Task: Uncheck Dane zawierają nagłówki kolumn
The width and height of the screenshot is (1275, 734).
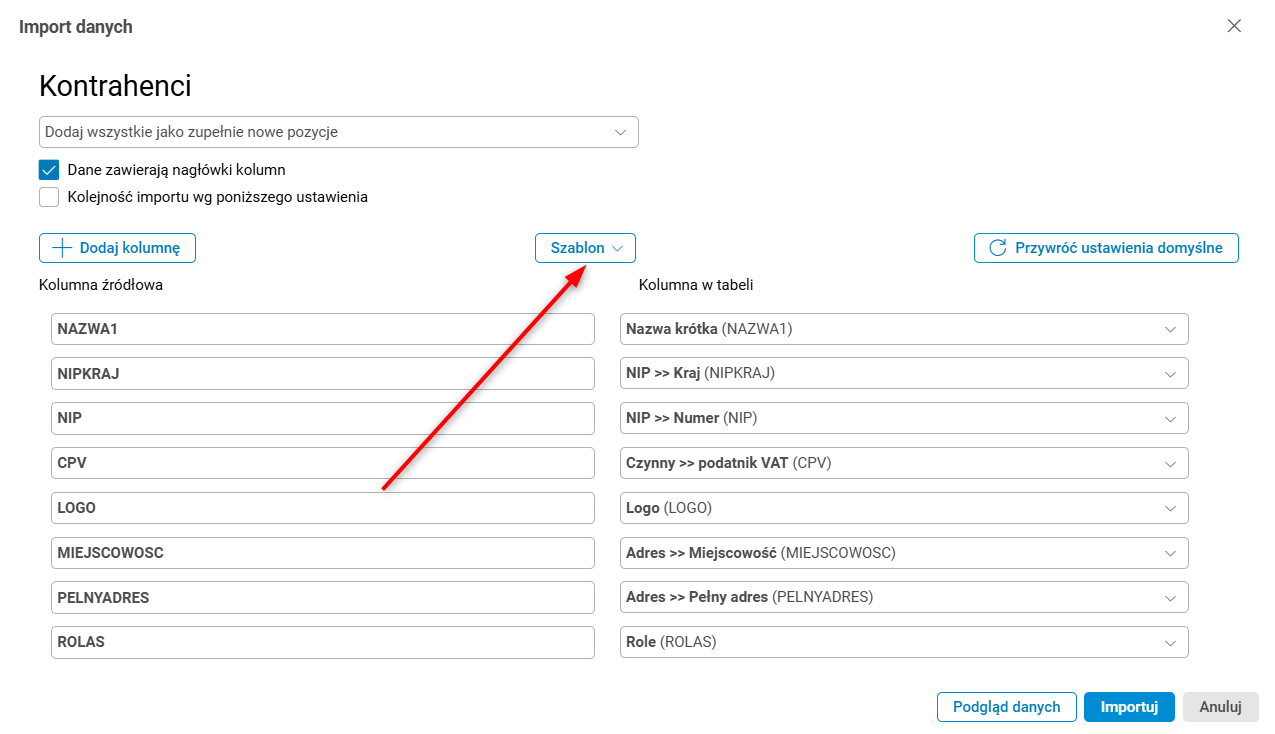Action: click(49, 170)
